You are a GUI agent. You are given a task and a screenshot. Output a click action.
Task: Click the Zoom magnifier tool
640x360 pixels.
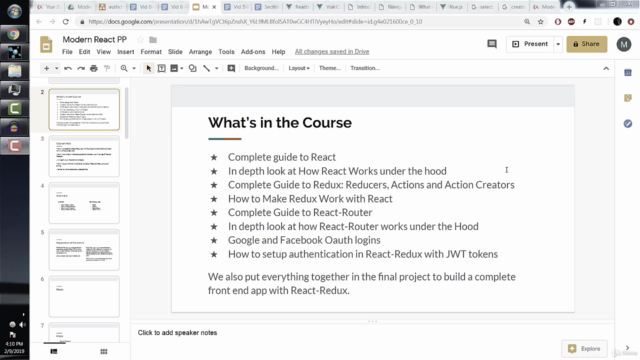pos(124,68)
